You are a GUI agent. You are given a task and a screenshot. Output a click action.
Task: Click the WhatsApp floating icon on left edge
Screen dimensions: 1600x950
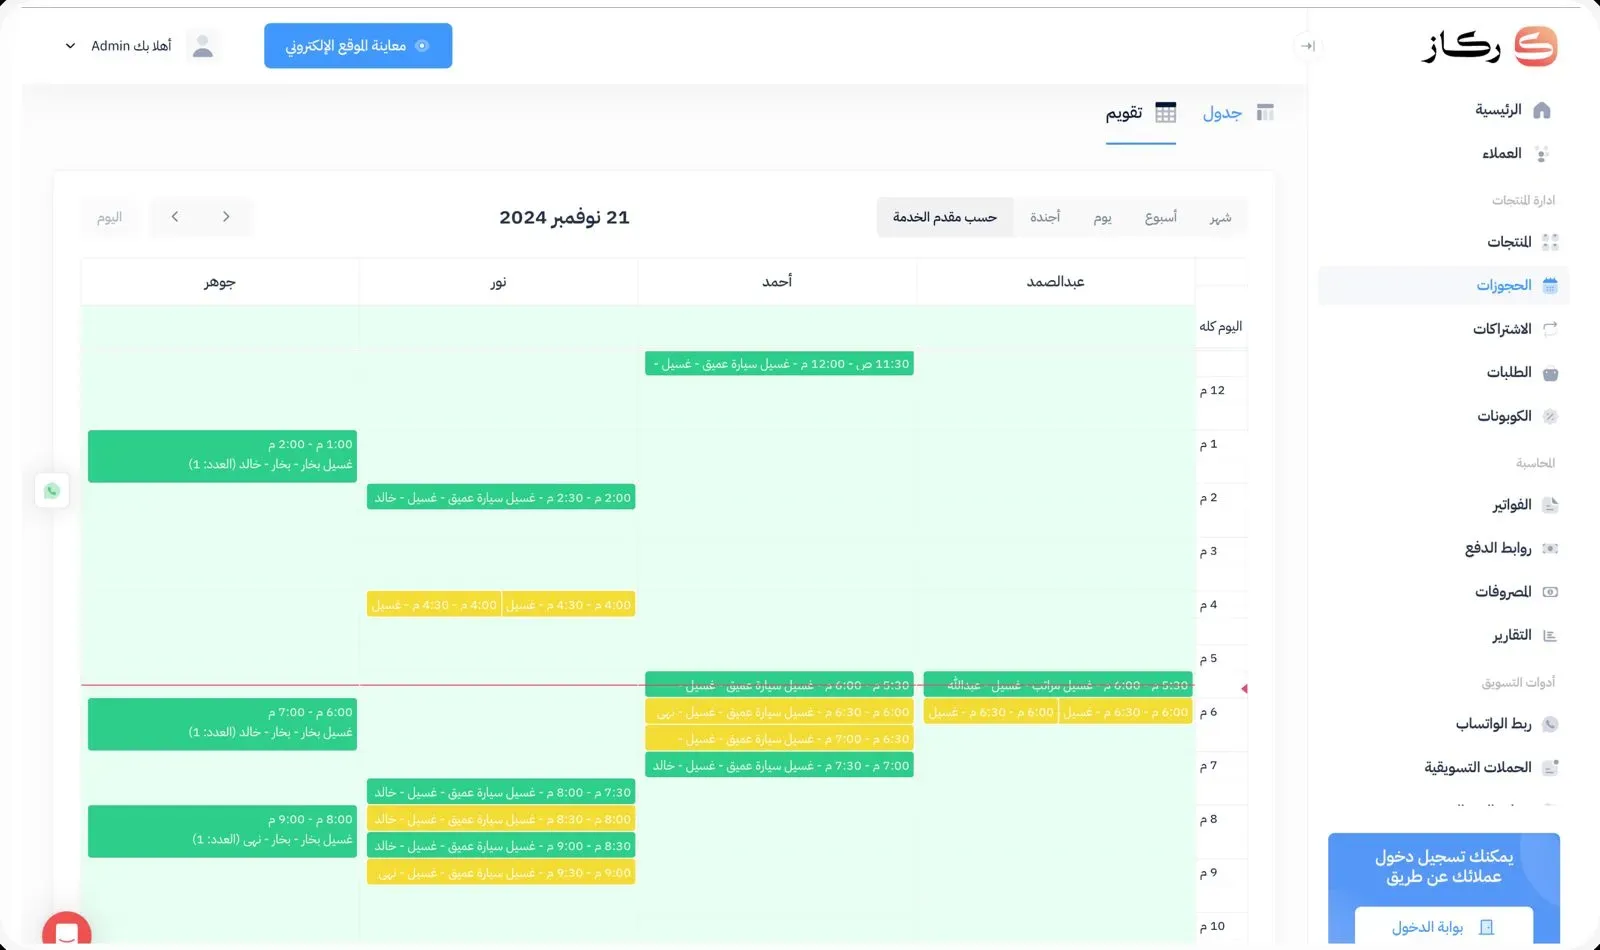(x=52, y=491)
